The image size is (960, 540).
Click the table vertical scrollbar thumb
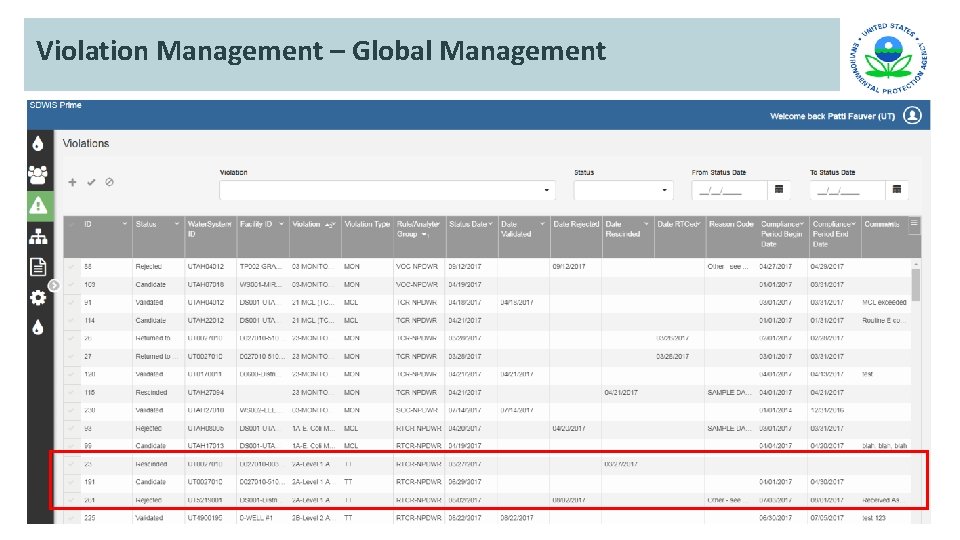tap(916, 285)
